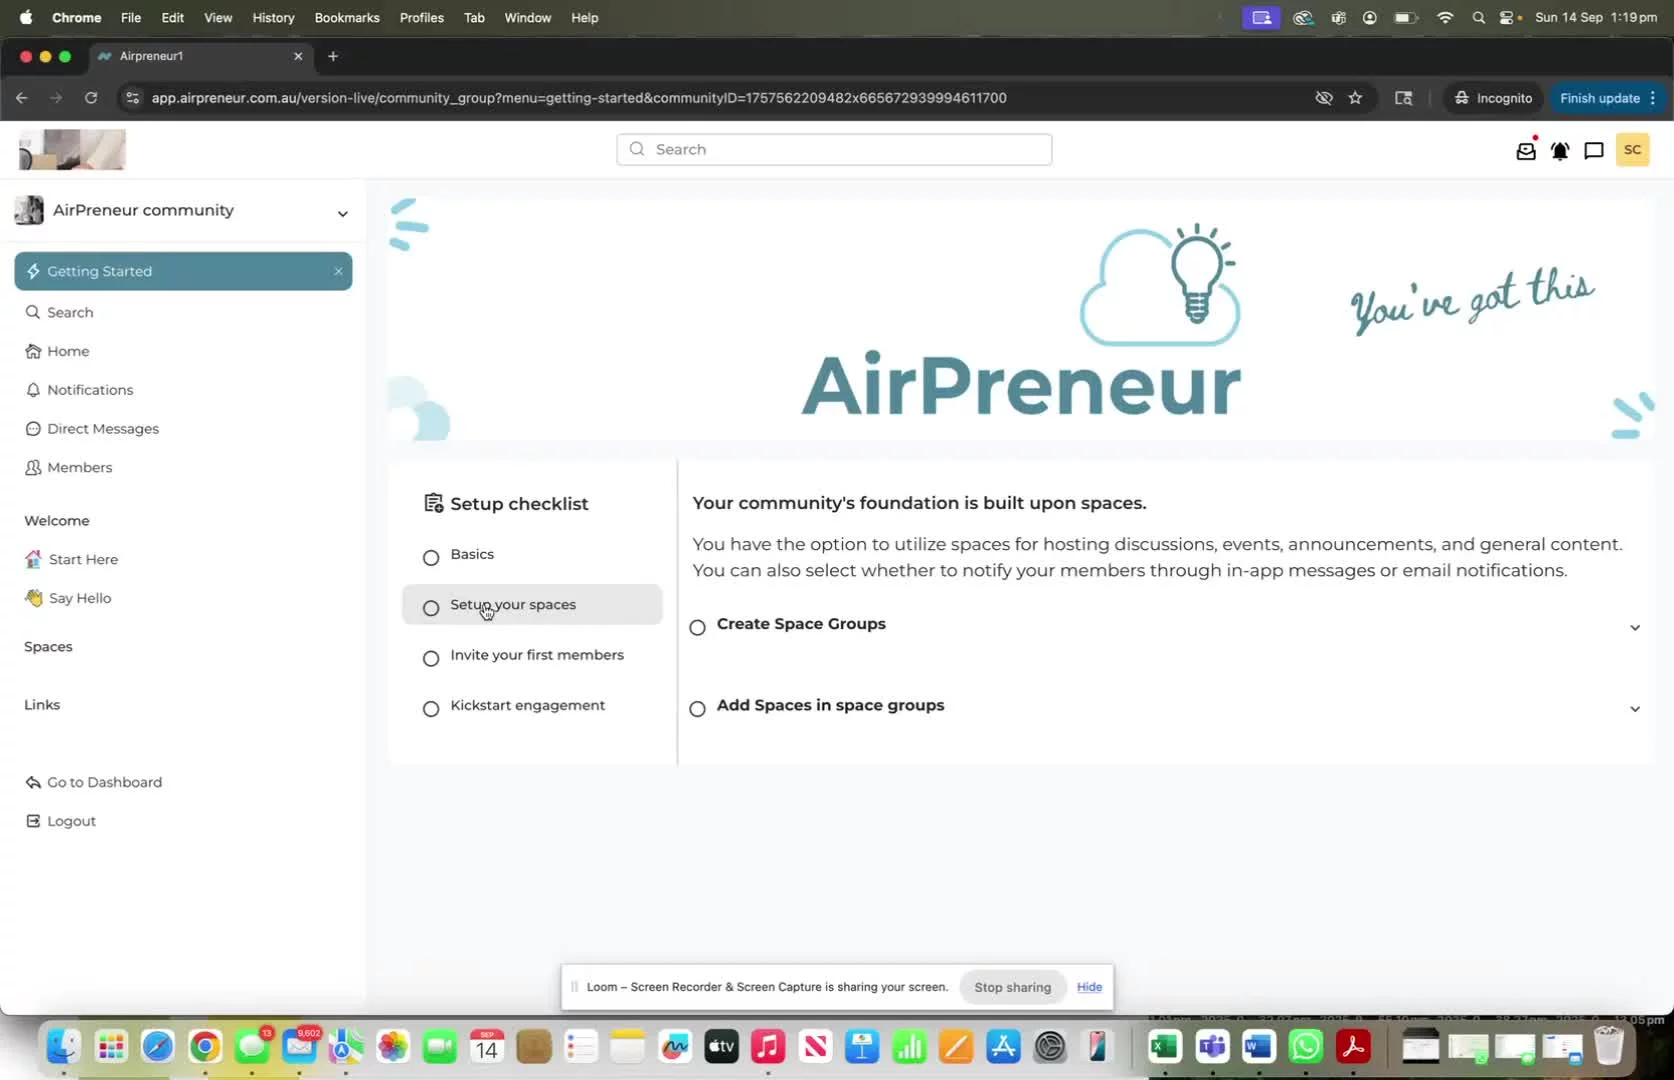This screenshot has width=1674, height=1080.
Task: Open the chat bubble icon in header
Action: [x=1594, y=151]
